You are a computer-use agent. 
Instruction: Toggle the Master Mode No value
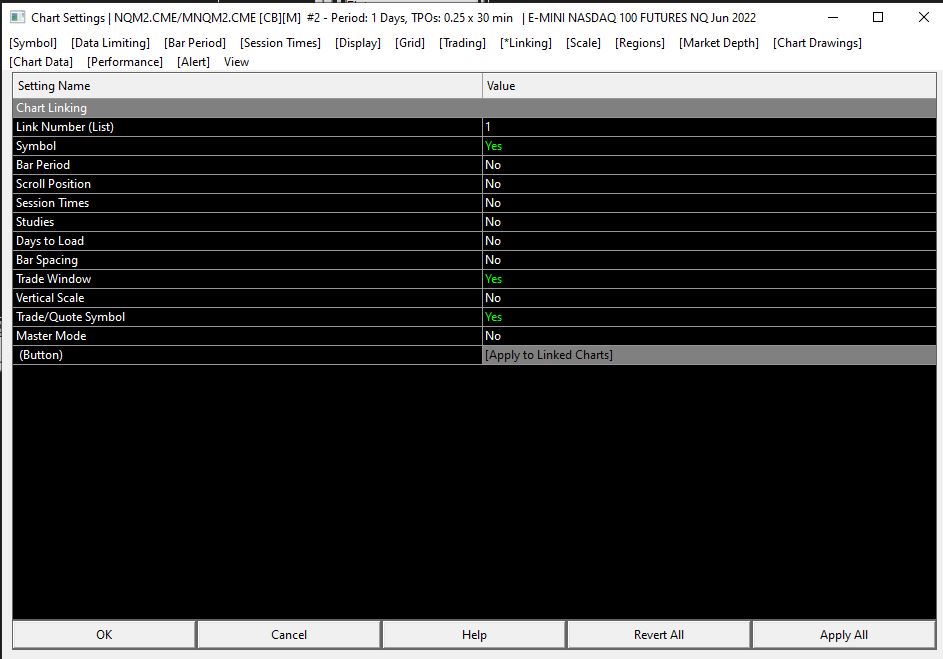coord(709,336)
